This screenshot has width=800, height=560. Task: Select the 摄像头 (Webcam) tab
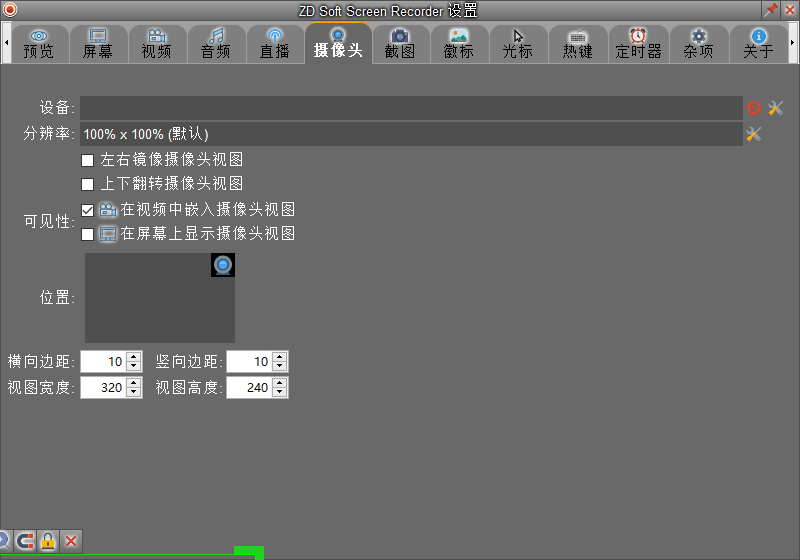338,43
